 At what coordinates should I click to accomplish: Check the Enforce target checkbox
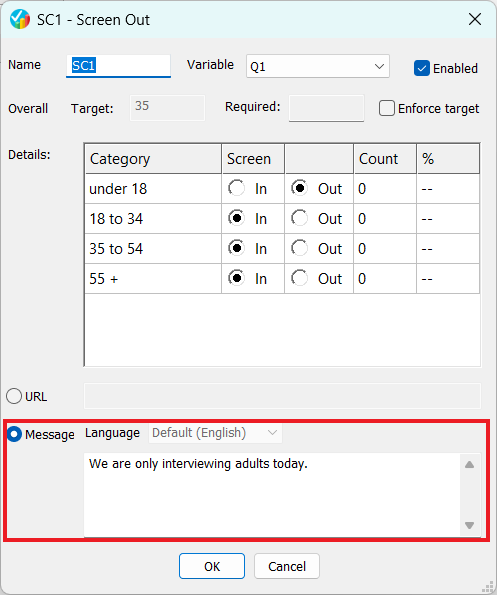coord(387,108)
